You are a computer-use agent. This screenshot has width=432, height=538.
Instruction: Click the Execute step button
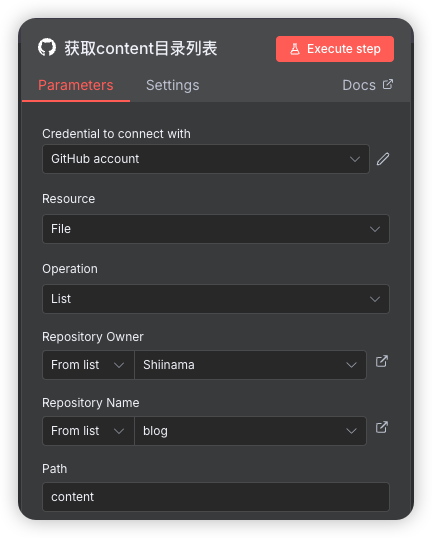pos(335,49)
